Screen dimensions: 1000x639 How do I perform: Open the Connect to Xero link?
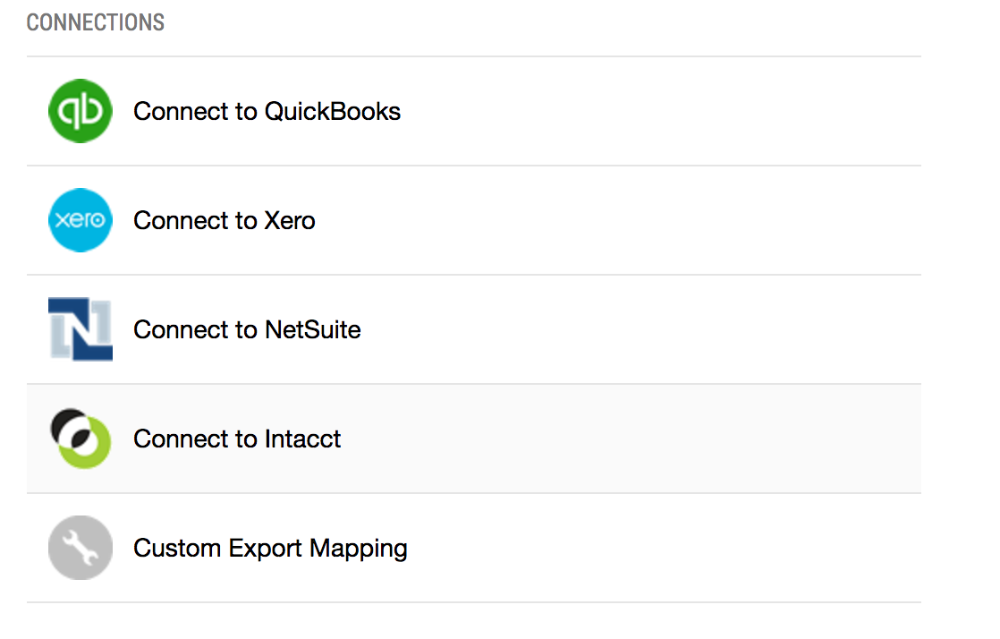click(x=224, y=220)
